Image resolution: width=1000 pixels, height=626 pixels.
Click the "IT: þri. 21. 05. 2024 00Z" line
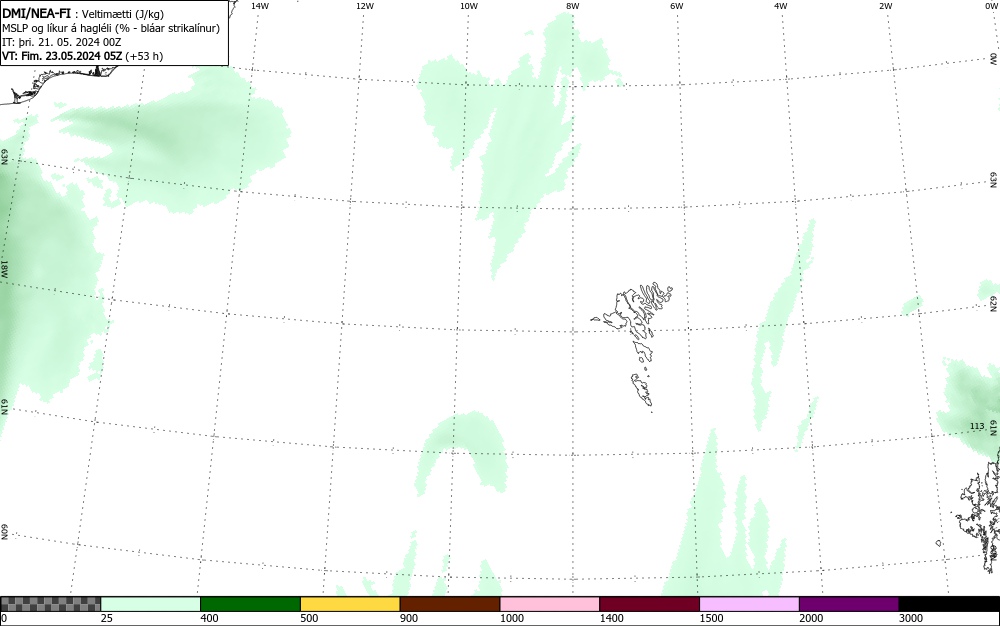click(x=62, y=42)
